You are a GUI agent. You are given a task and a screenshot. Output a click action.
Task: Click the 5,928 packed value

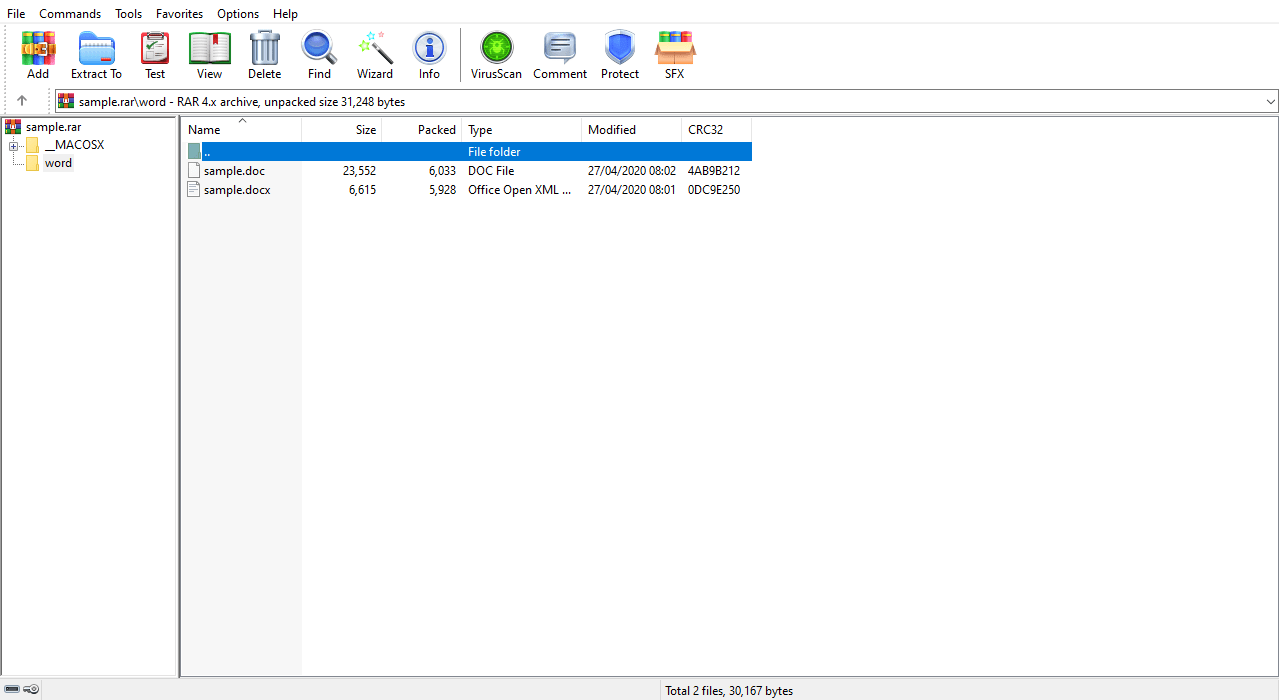coord(442,189)
